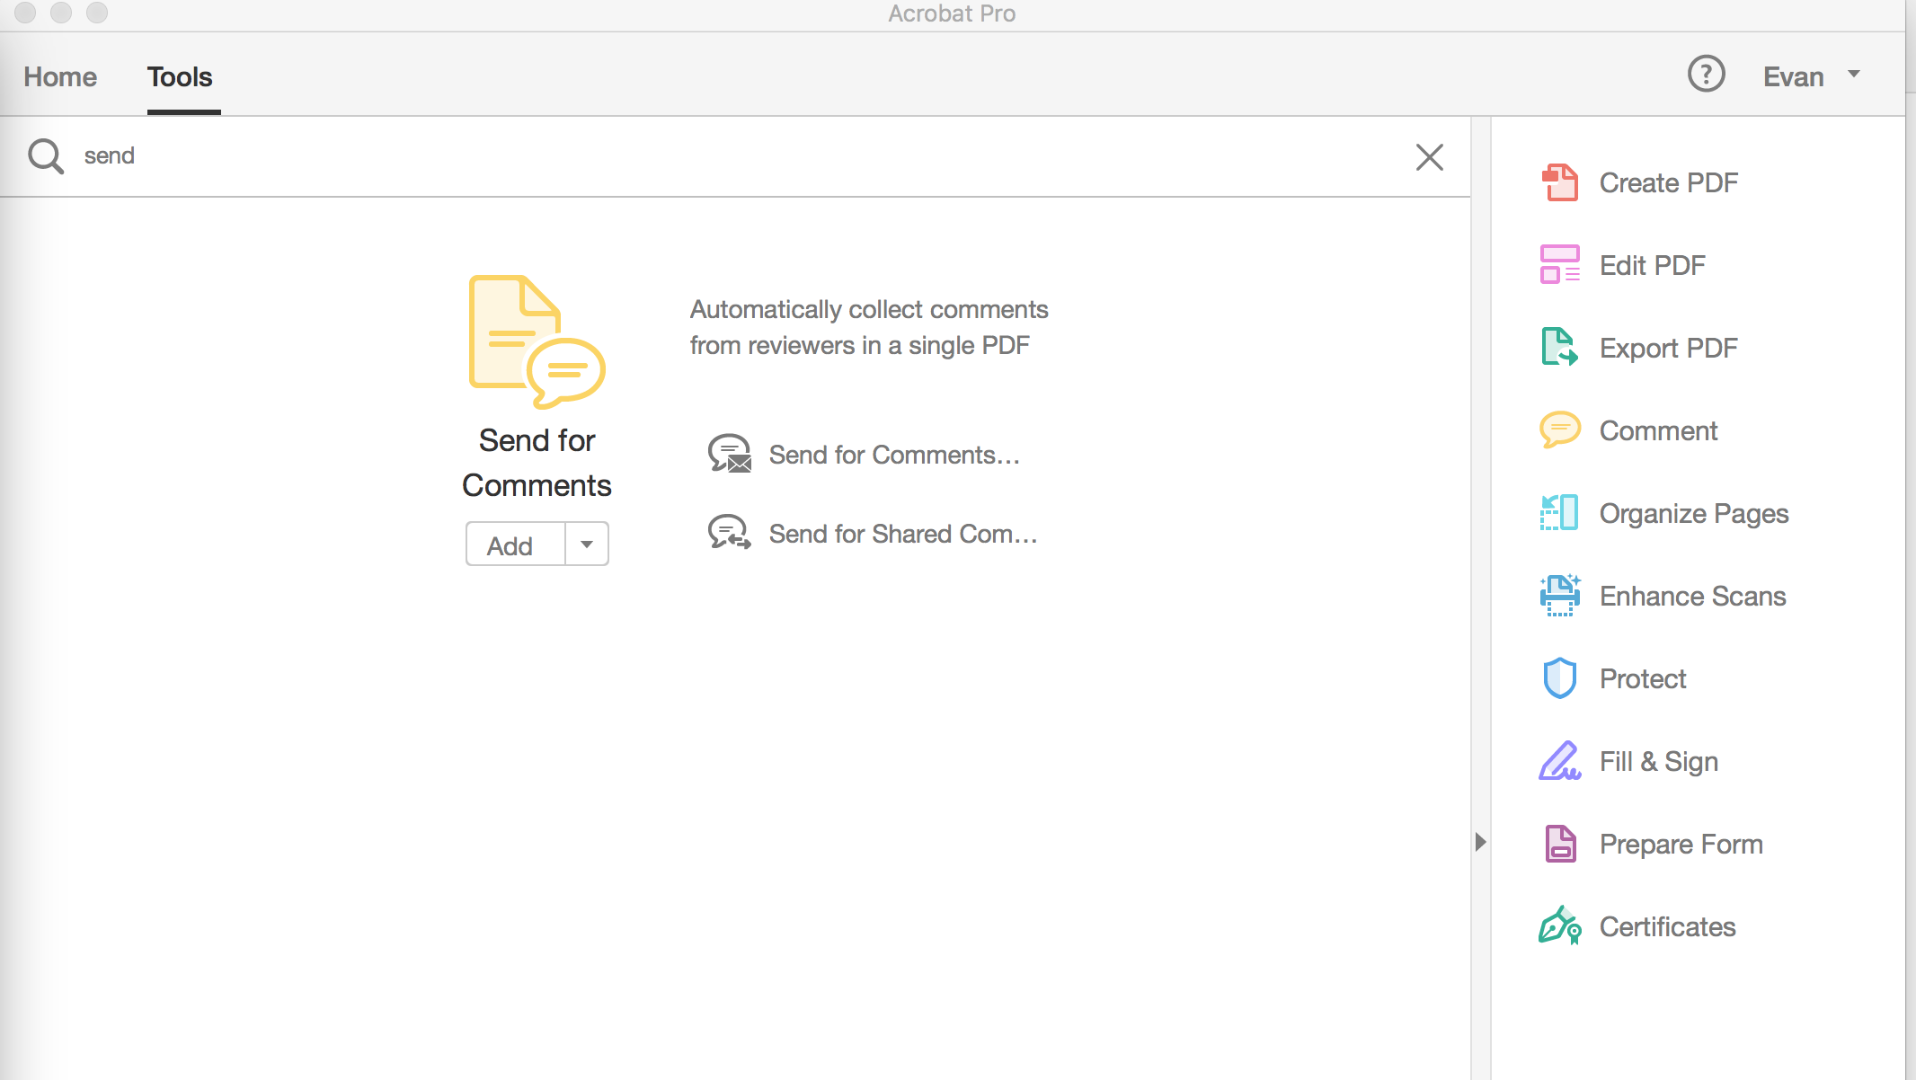Click the Prepare Form label
This screenshot has height=1080, width=1916.
[x=1680, y=844]
